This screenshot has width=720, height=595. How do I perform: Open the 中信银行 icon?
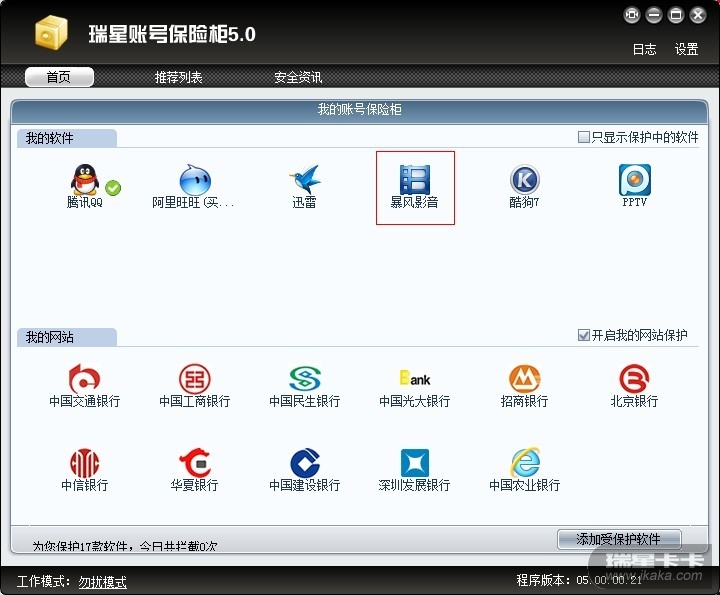point(84,463)
